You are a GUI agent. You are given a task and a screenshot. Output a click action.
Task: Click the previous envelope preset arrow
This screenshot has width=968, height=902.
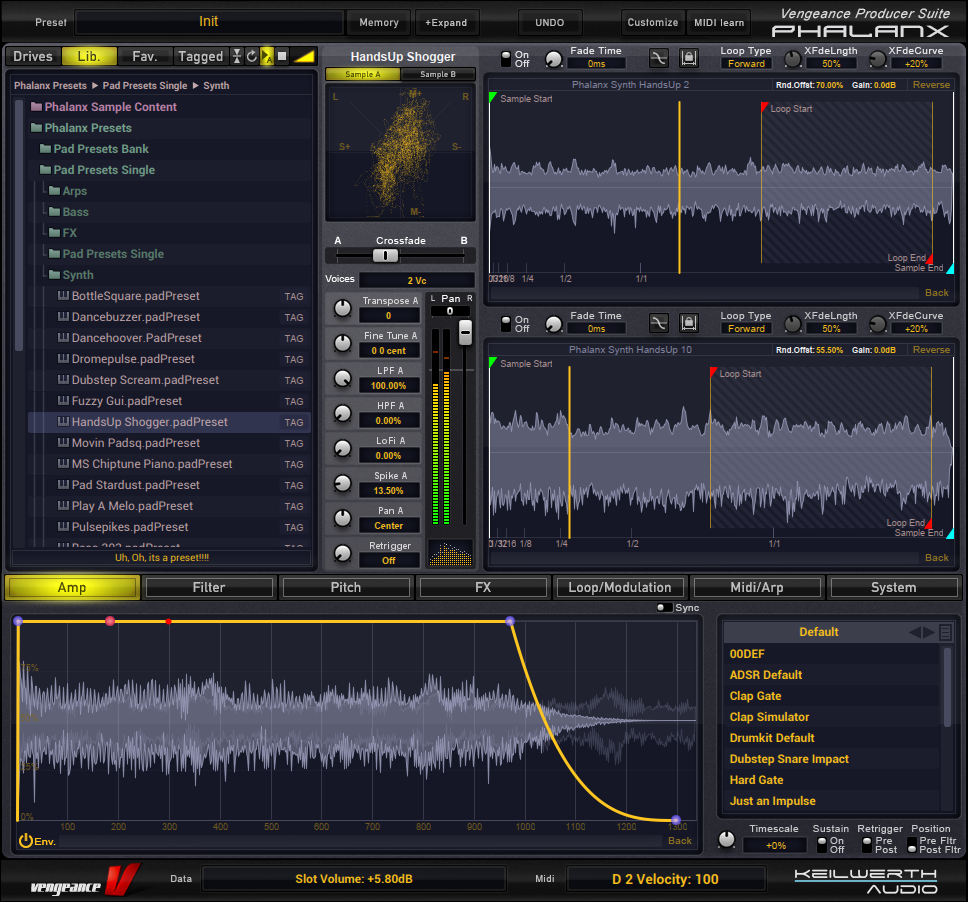coord(915,632)
